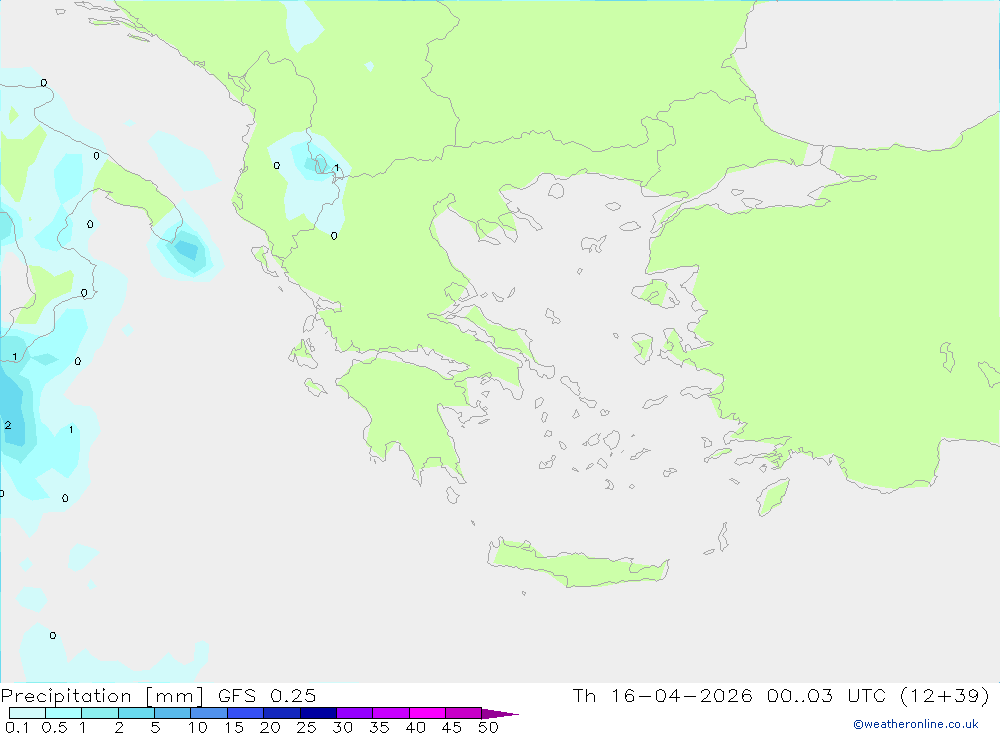Click the '50' legend scale label
The image size is (1000, 733).
point(489,727)
